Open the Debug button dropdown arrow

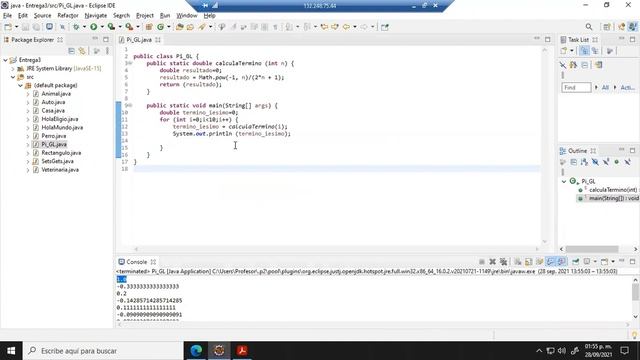(84, 27)
